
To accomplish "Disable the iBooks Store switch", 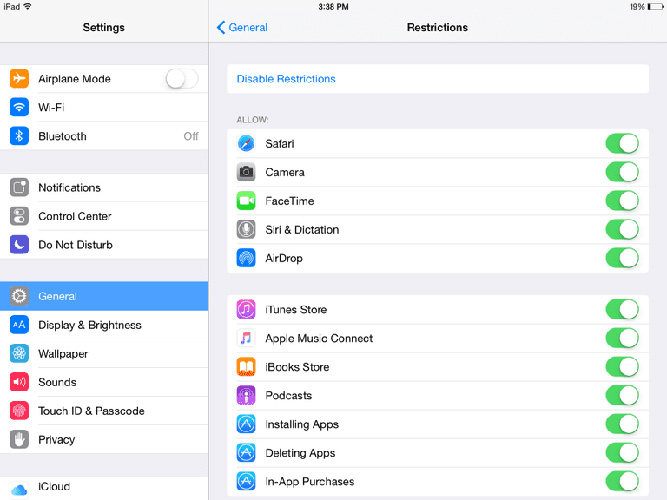I will 622,367.
